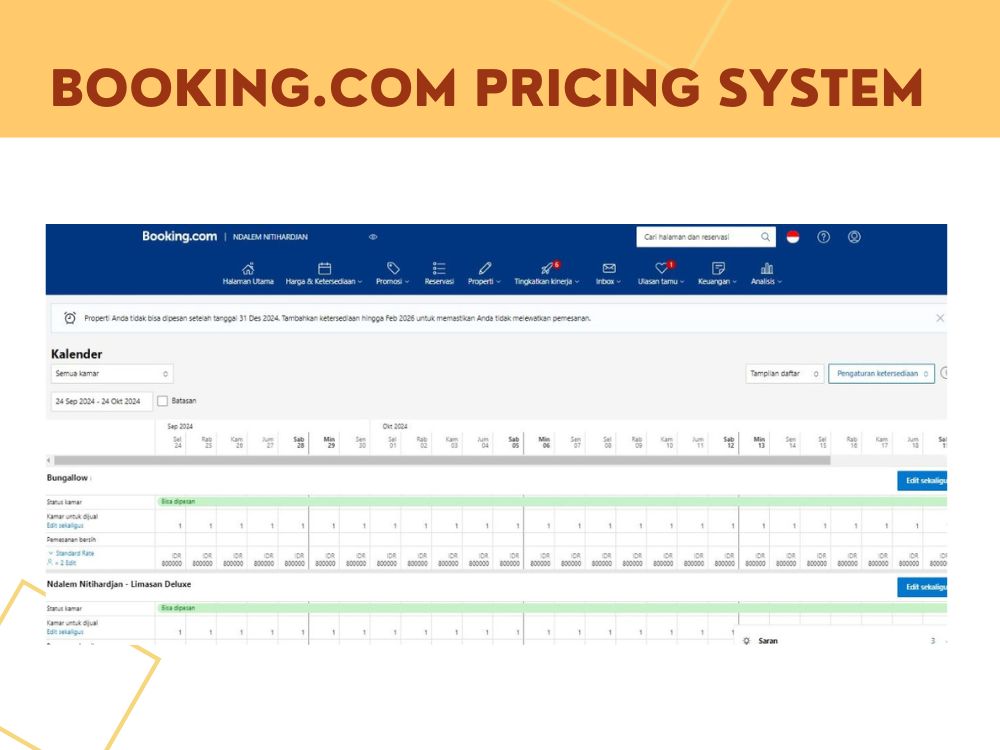Toggle the eye icon beside Ndalem Nitihardjan
The image size is (1000, 750).
[x=373, y=237]
